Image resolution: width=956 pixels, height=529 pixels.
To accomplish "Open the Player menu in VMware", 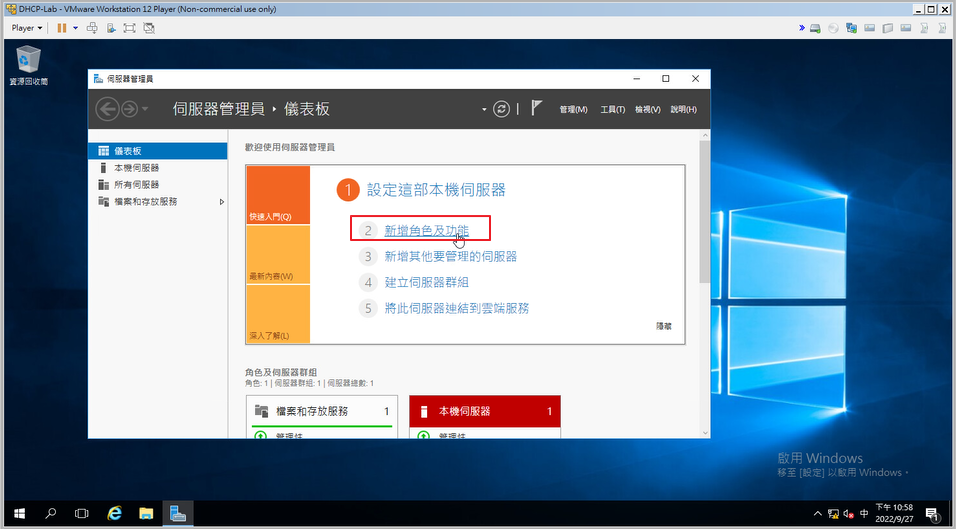I will coord(27,28).
